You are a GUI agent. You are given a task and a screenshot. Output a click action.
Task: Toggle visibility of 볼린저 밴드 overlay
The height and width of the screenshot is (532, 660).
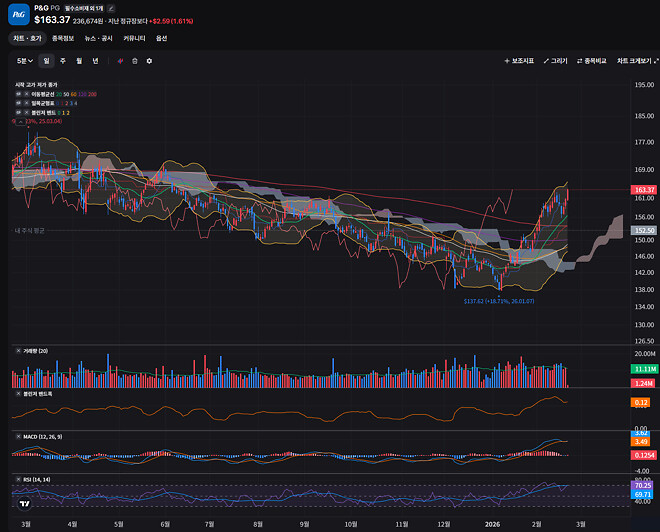pyautogui.click(x=18, y=112)
